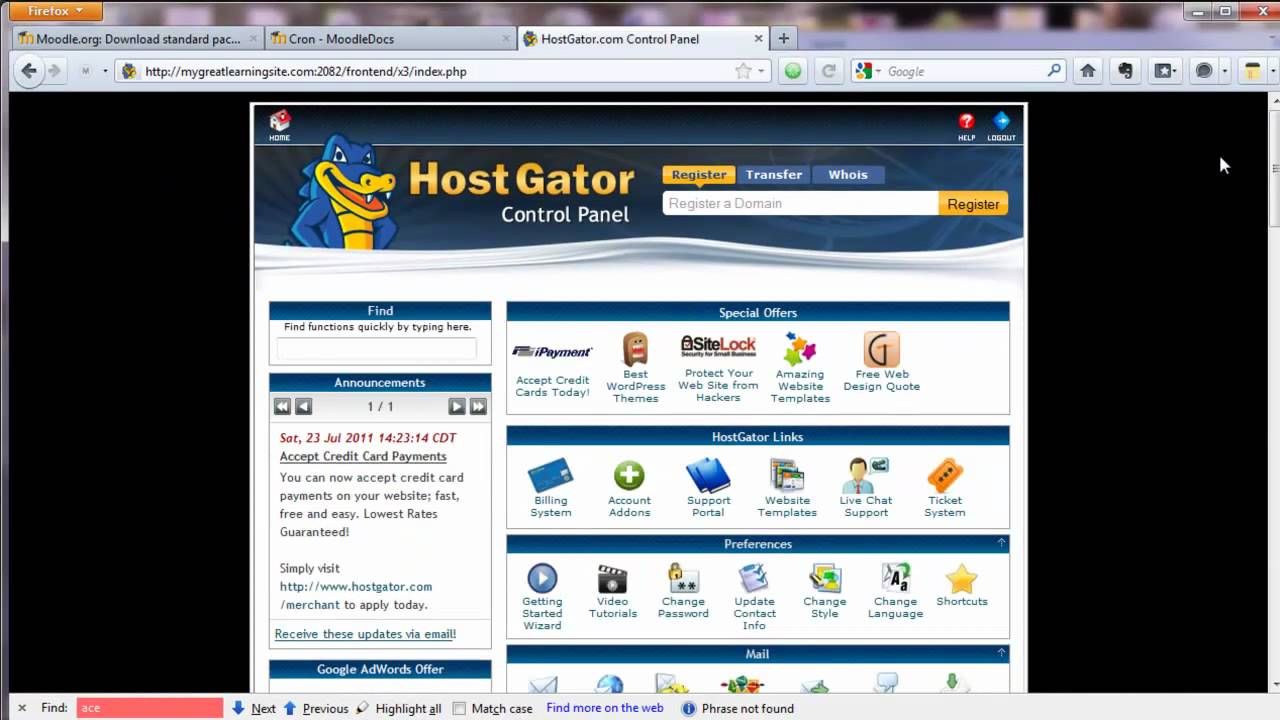Find Next match in find bar
Image resolution: width=1280 pixels, height=720 pixels.
click(254, 708)
